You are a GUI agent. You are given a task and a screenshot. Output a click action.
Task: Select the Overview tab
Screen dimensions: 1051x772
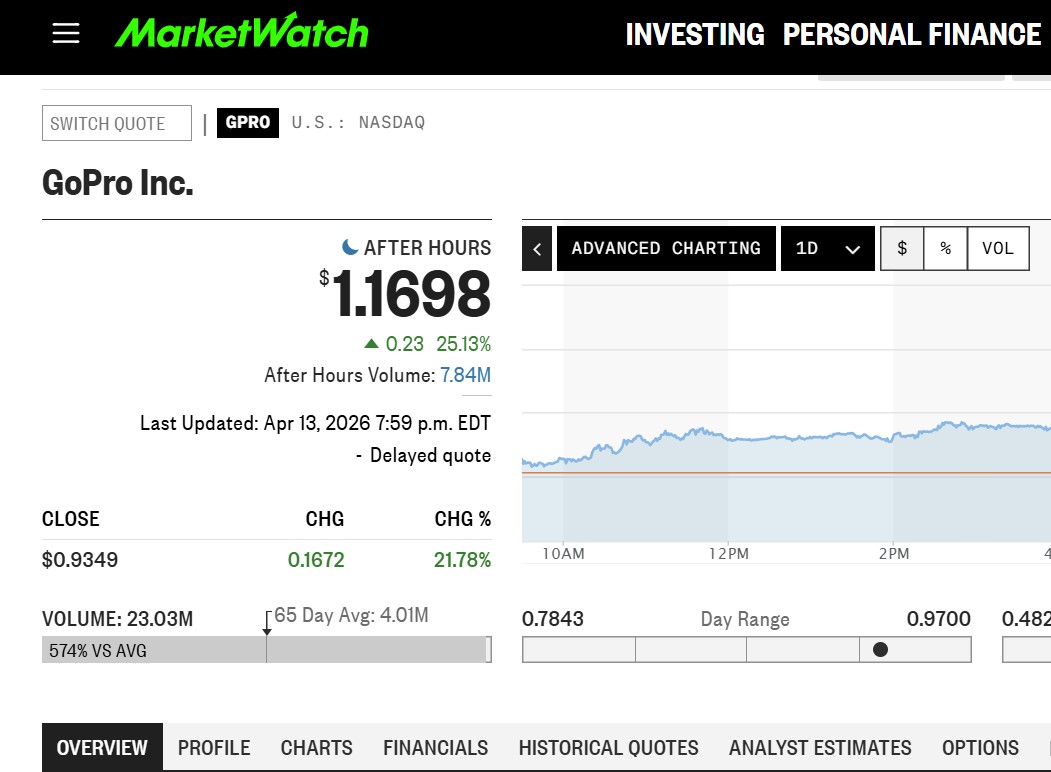[102, 747]
